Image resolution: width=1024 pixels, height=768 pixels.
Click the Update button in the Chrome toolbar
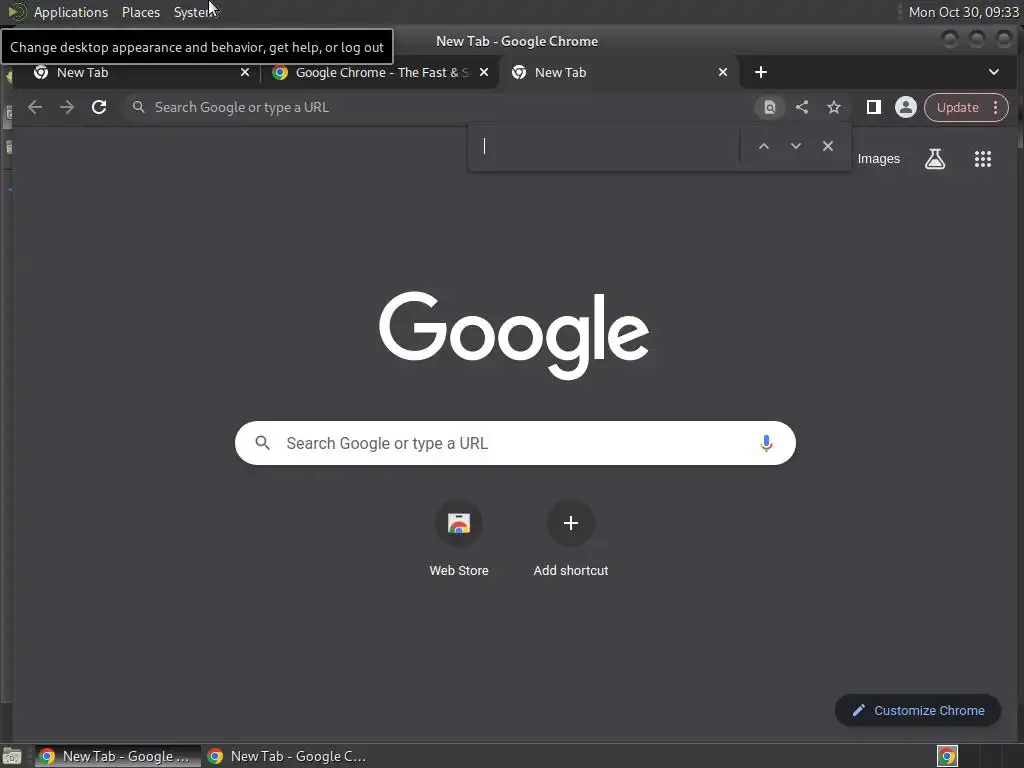pos(957,107)
